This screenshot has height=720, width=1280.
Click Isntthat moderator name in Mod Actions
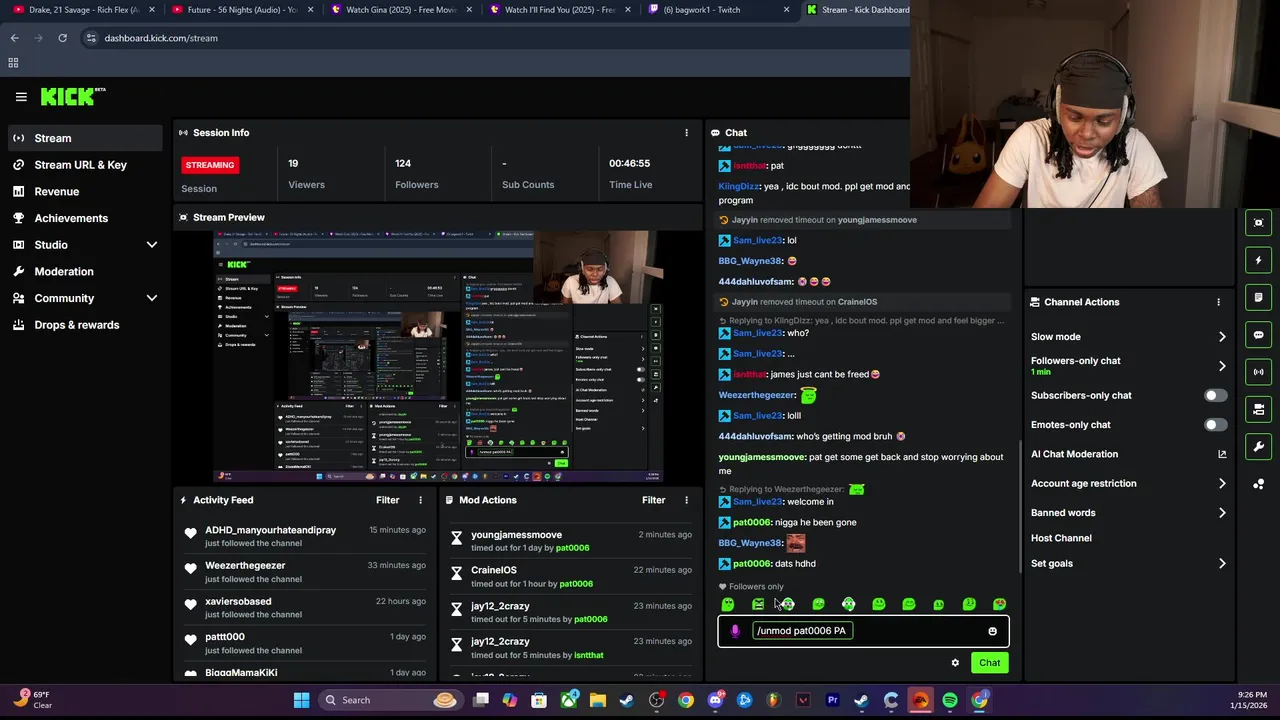589,655
